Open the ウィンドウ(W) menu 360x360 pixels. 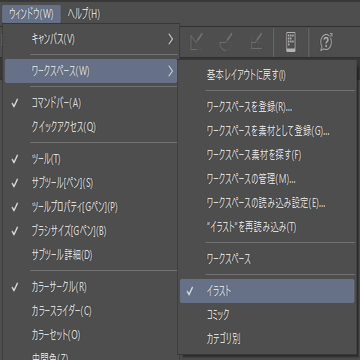(x=31, y=14)
